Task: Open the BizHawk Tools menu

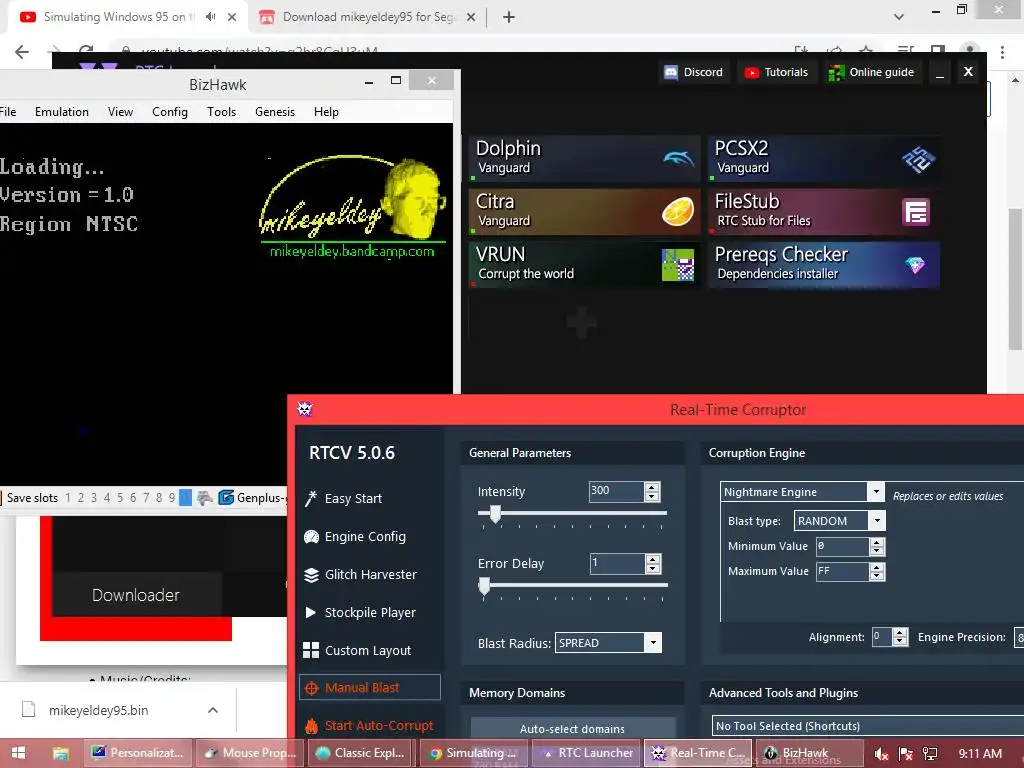Action: (x=221, y=112)
